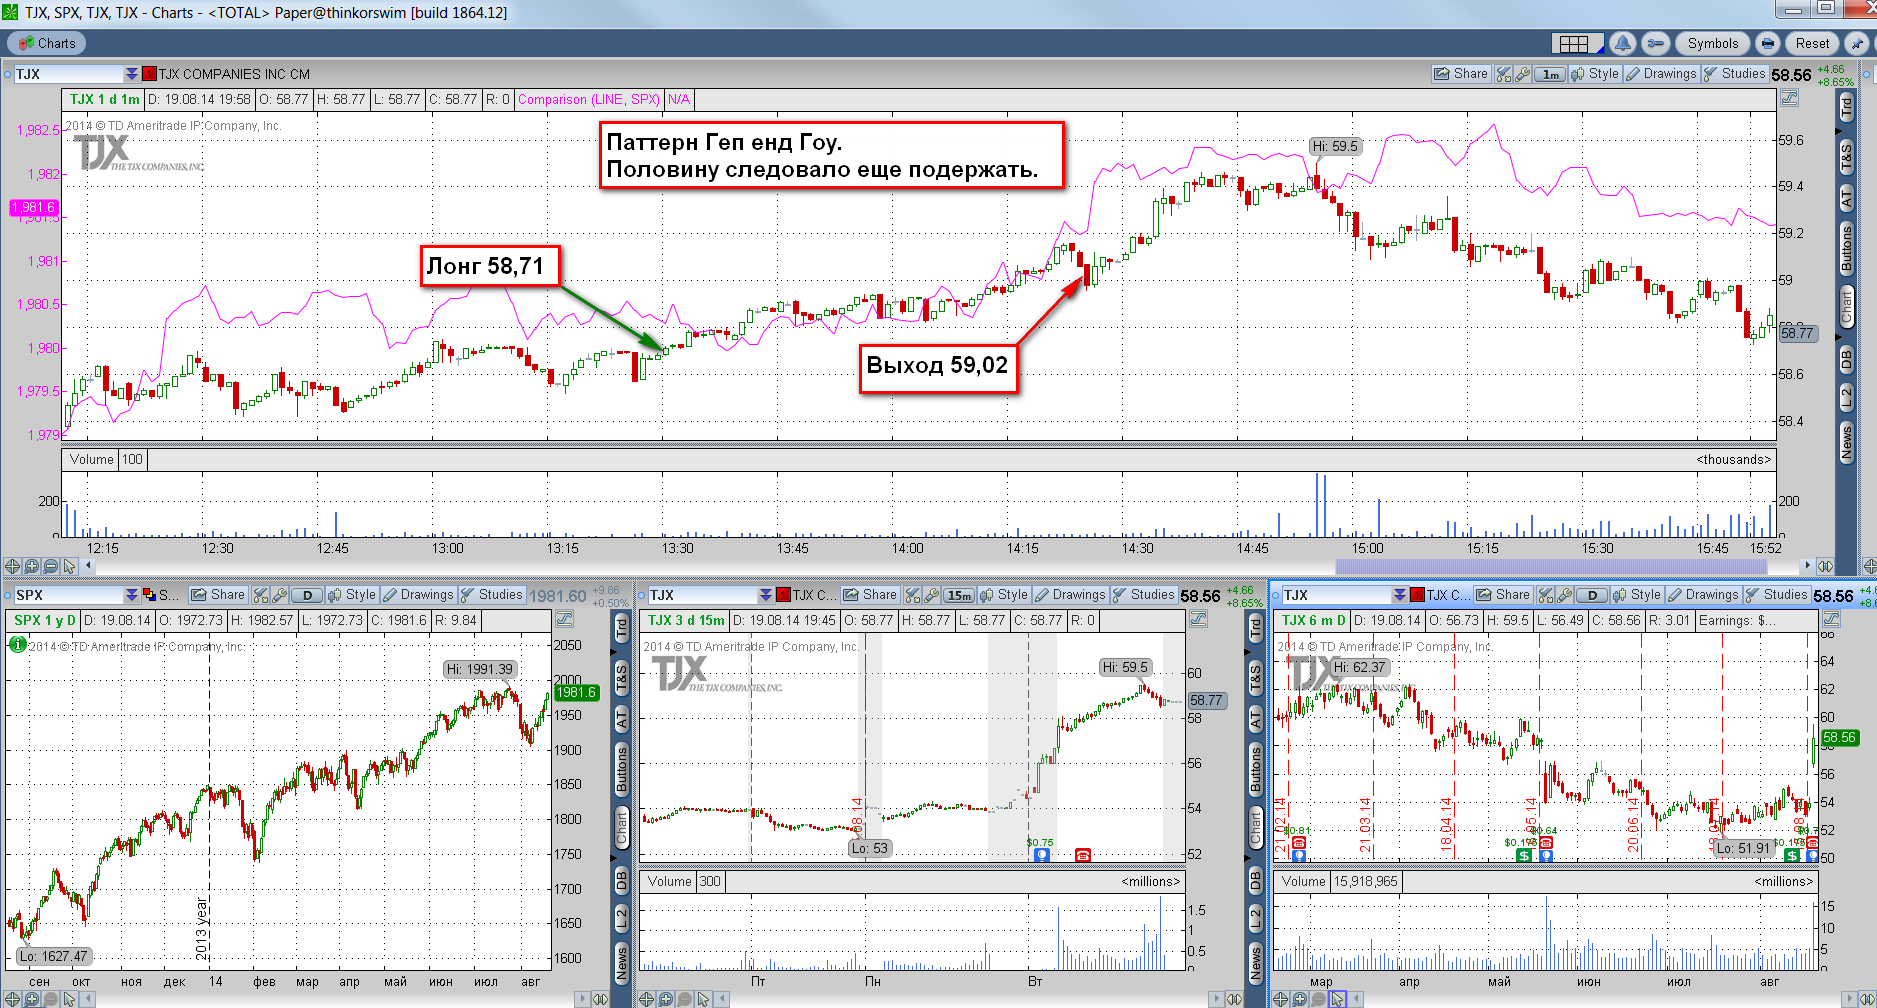Select pointer tool under main chart

(69, 566)
